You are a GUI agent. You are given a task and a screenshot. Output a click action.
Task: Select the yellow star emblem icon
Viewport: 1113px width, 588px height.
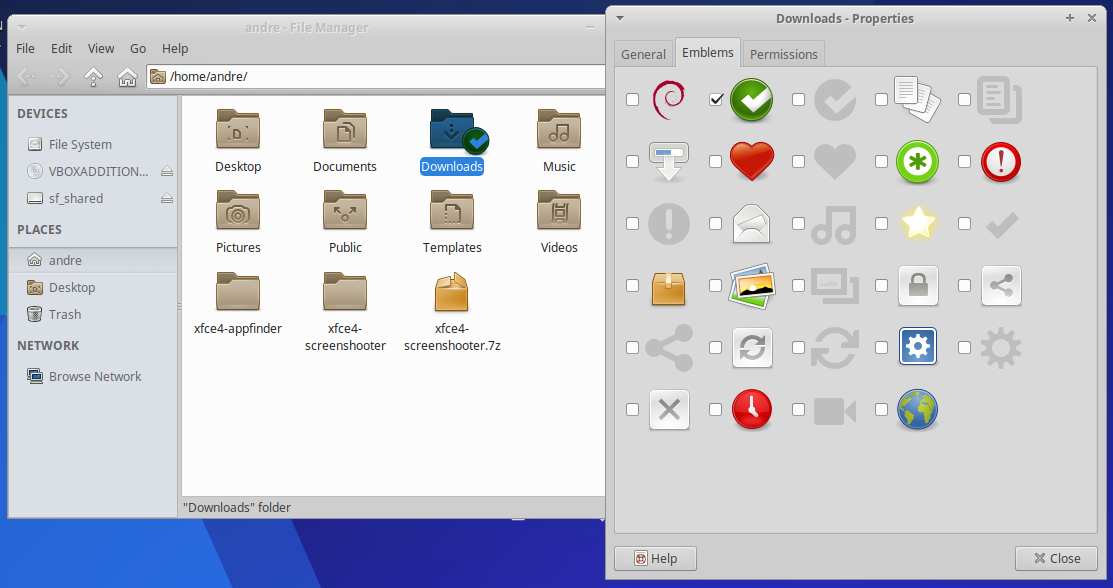[918, 223]
